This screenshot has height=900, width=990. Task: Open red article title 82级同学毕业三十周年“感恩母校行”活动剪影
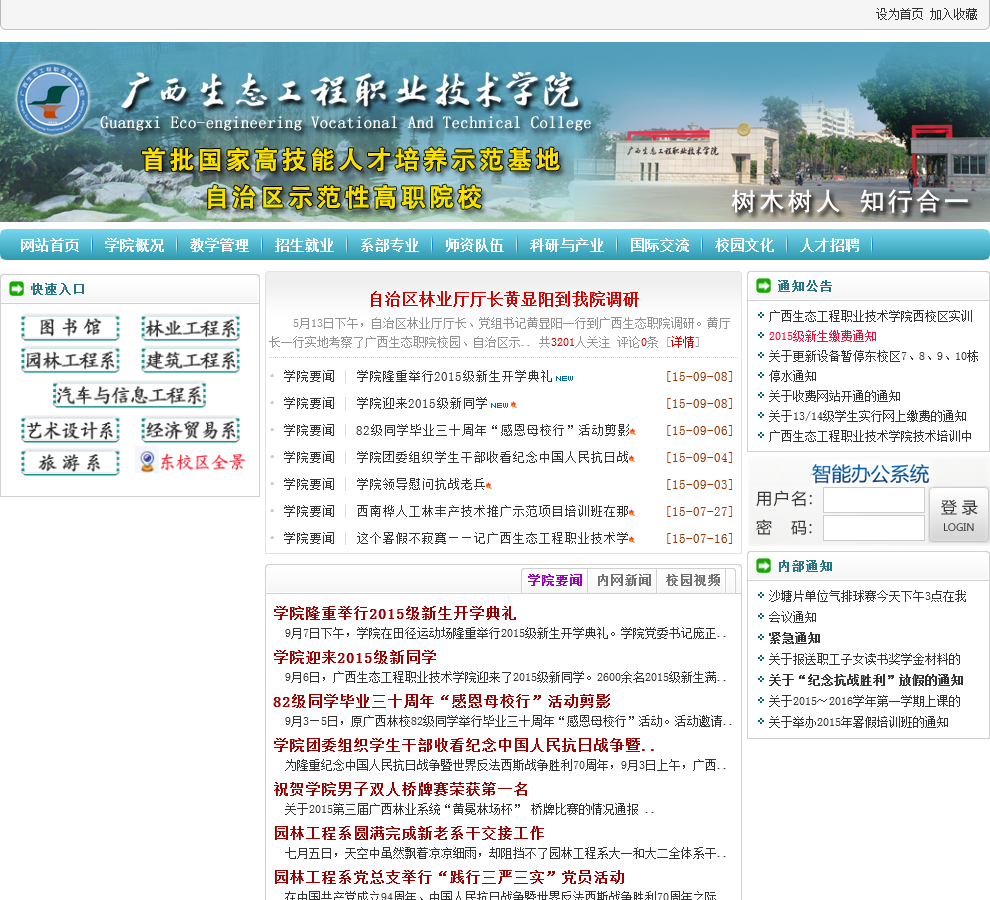click(x=442, y=702)
